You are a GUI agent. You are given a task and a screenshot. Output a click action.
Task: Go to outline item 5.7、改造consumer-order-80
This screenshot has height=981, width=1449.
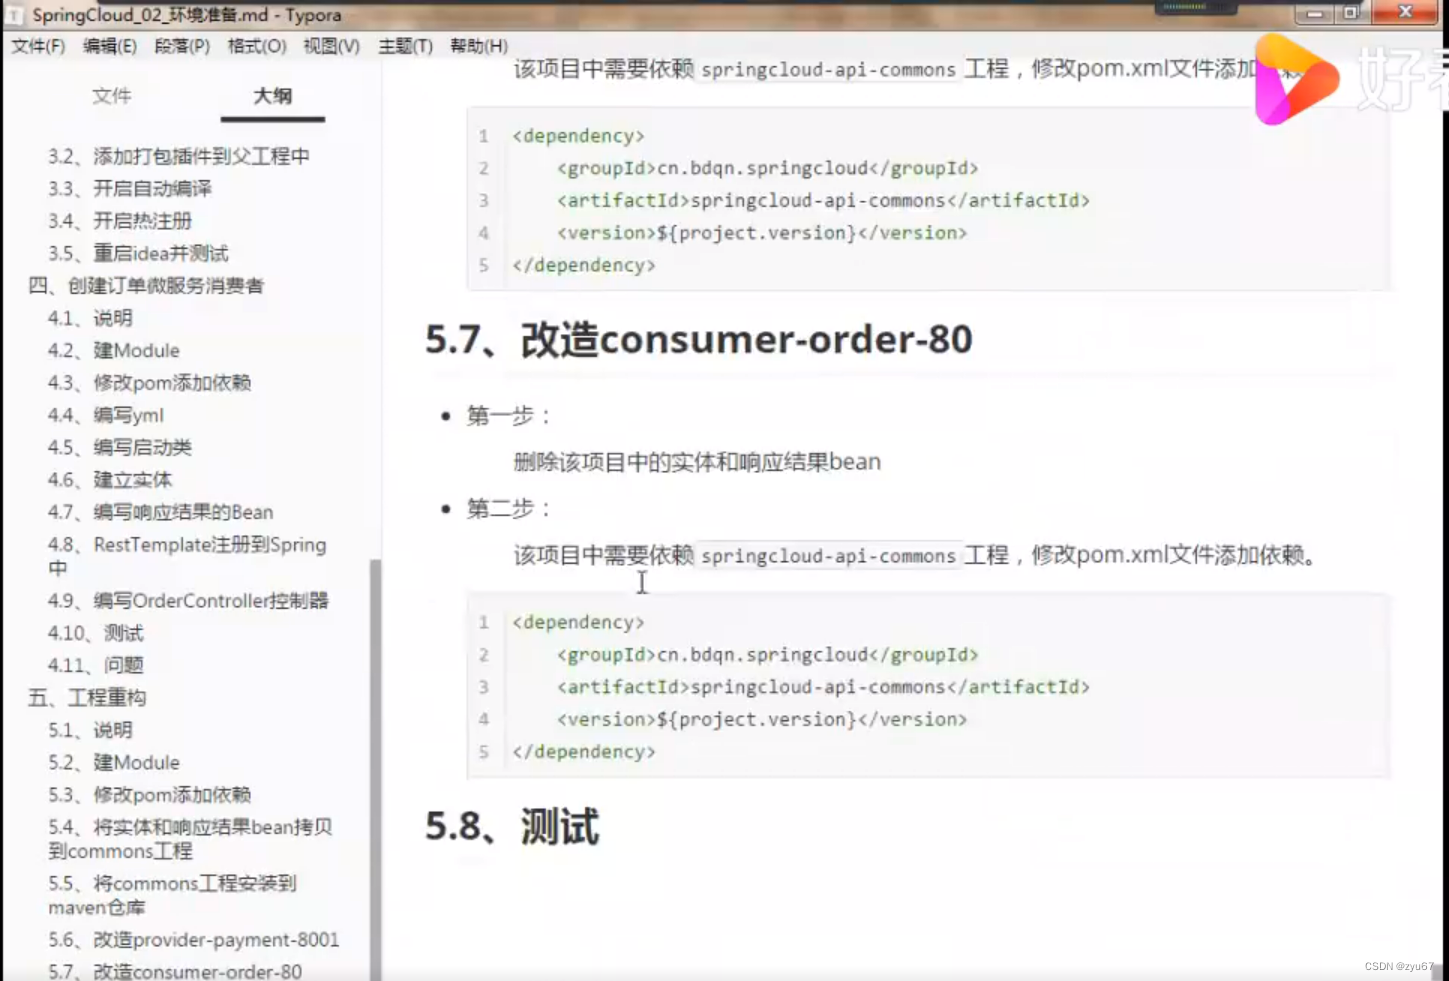(175, 971)
